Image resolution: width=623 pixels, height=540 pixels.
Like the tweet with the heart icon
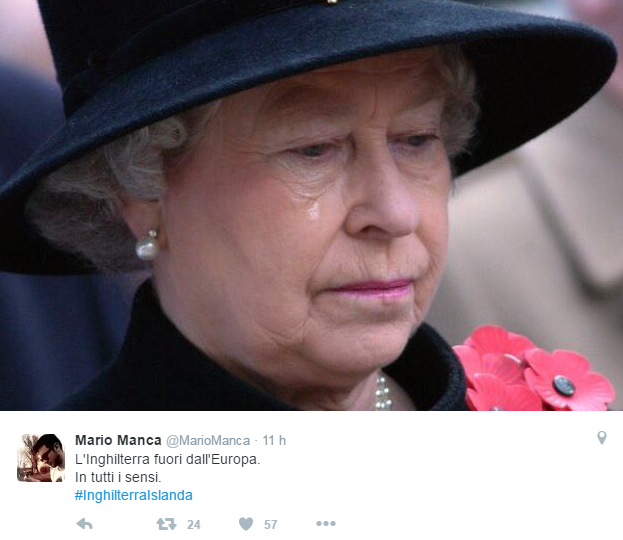pos(246,524)
